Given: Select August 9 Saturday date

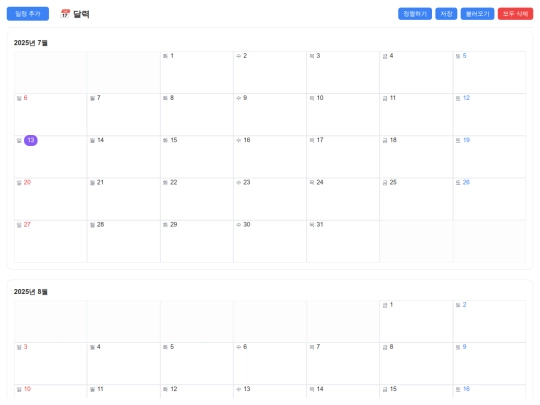Looking at the screenshot, I should point(464,347).
